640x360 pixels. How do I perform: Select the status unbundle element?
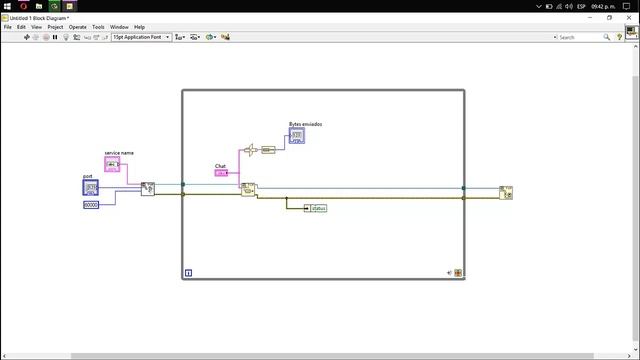coord(316,208)
